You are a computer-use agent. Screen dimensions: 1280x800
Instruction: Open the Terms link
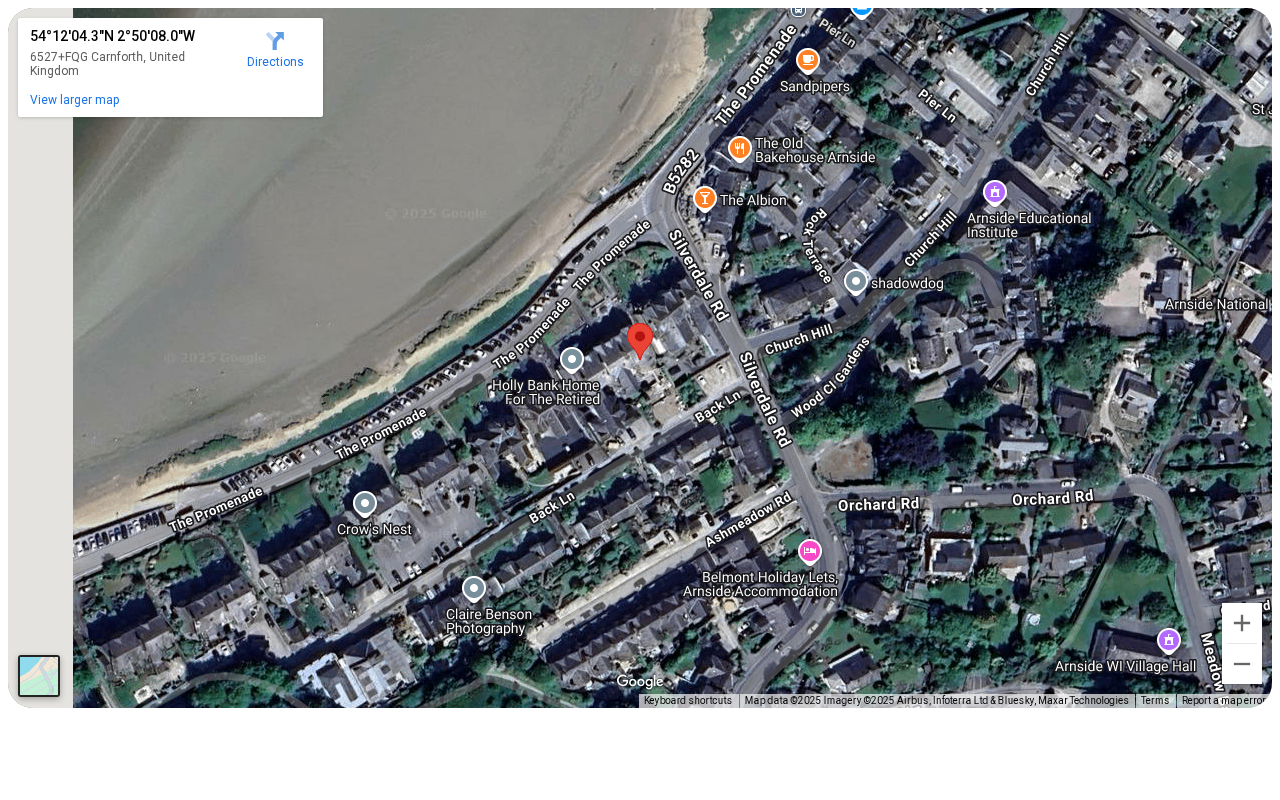pos(1155,701)
